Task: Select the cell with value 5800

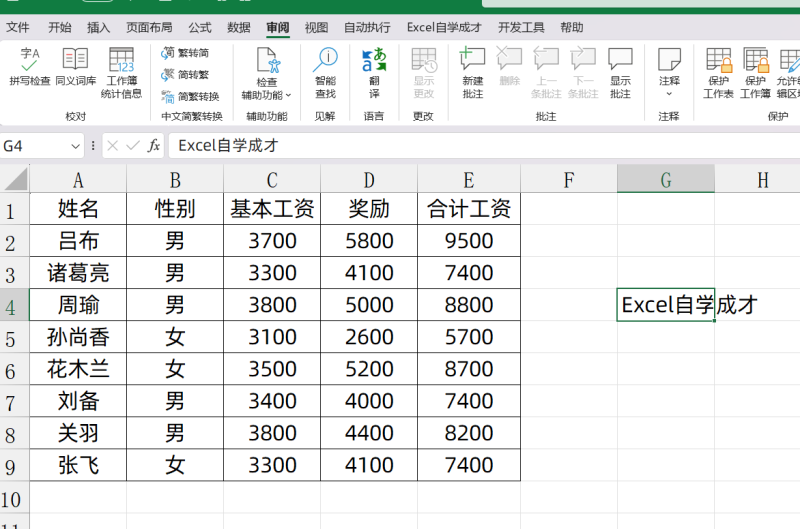Action: (x=369, y=240)
